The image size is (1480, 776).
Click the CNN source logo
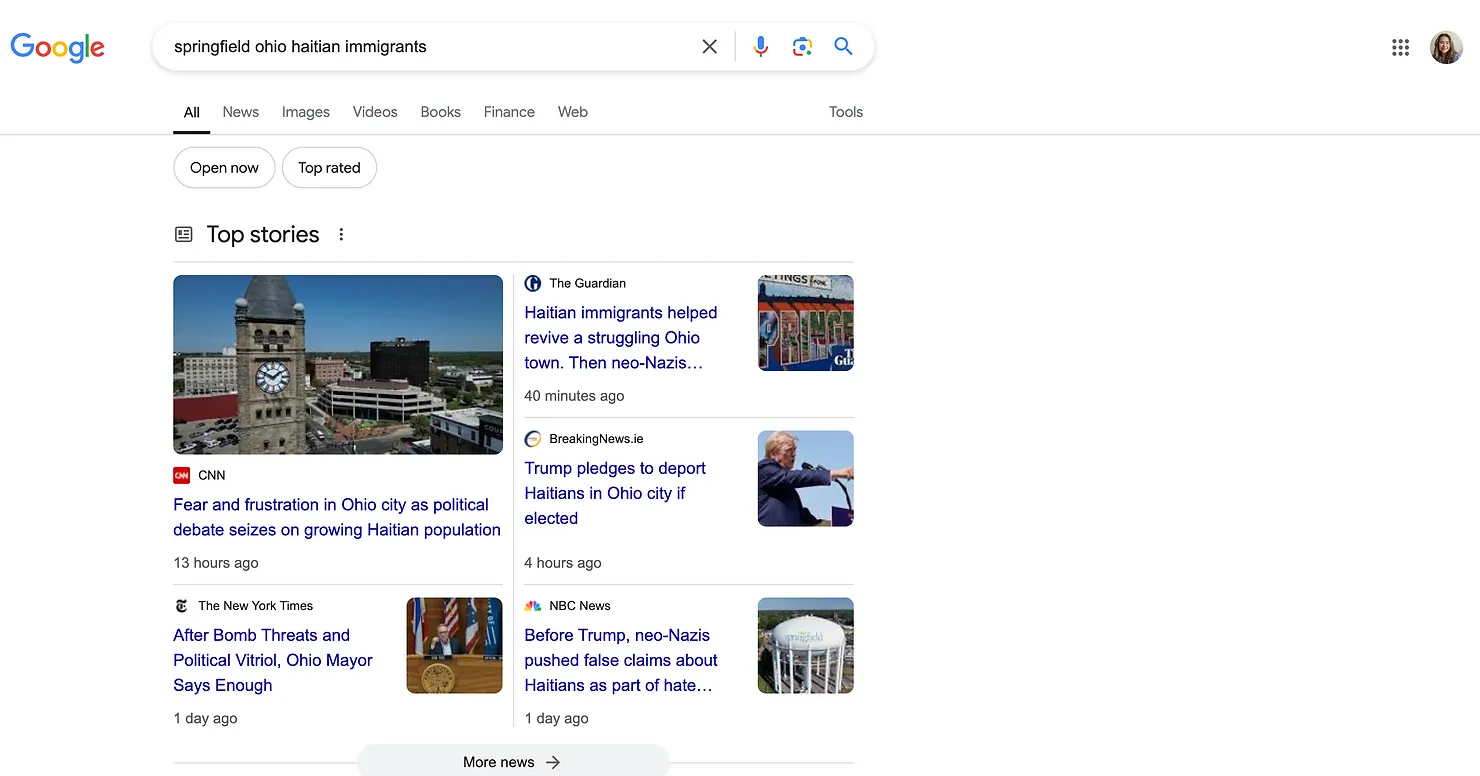point(181,475)
